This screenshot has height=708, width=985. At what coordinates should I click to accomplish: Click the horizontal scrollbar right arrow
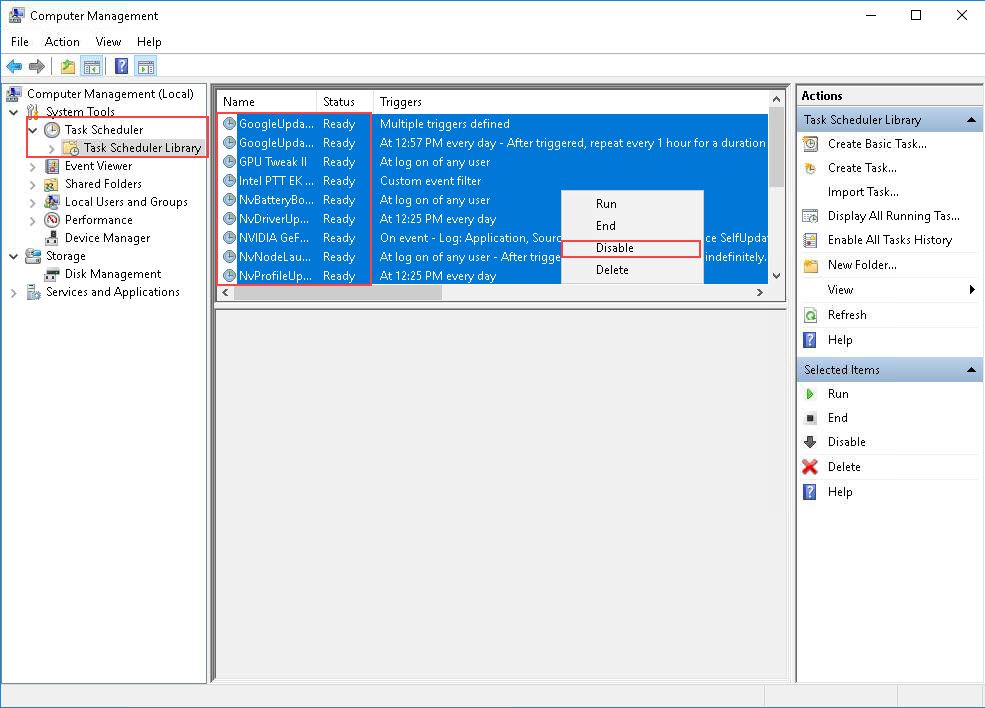pyautogui.click(x=759, y=292)
